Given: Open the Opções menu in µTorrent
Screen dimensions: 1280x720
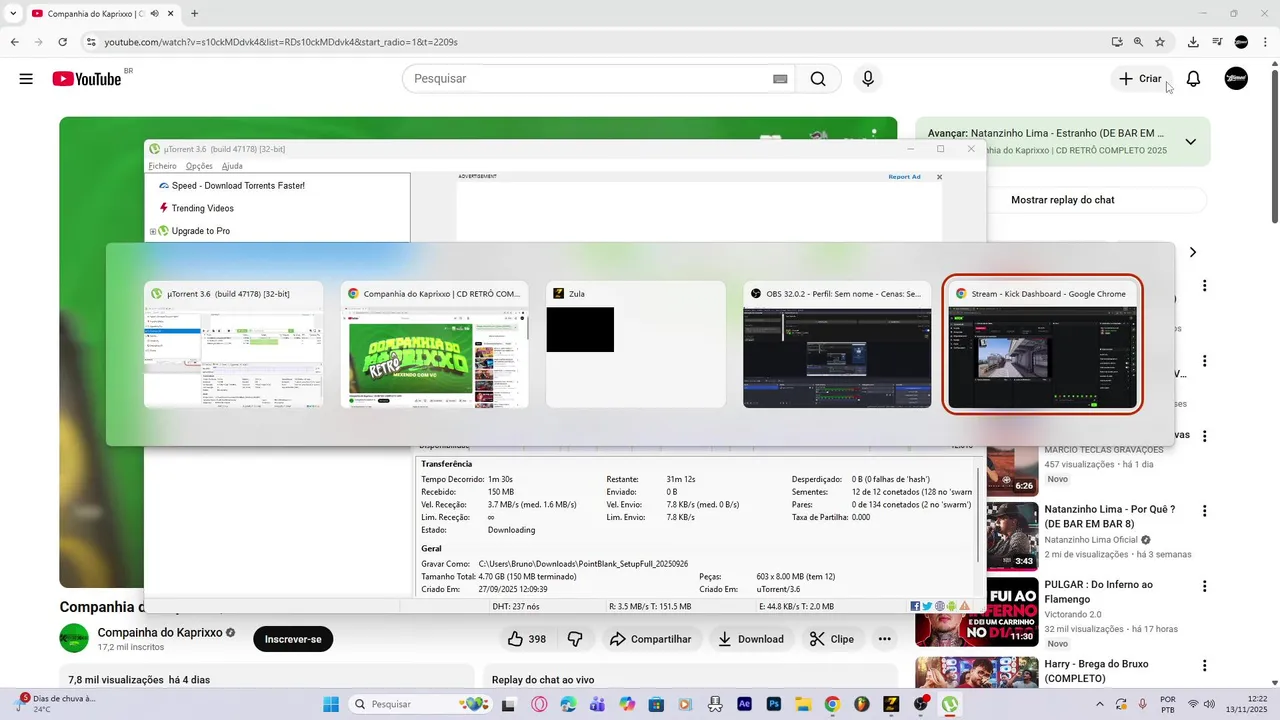Looking at the screenshot, I should 199,166.
